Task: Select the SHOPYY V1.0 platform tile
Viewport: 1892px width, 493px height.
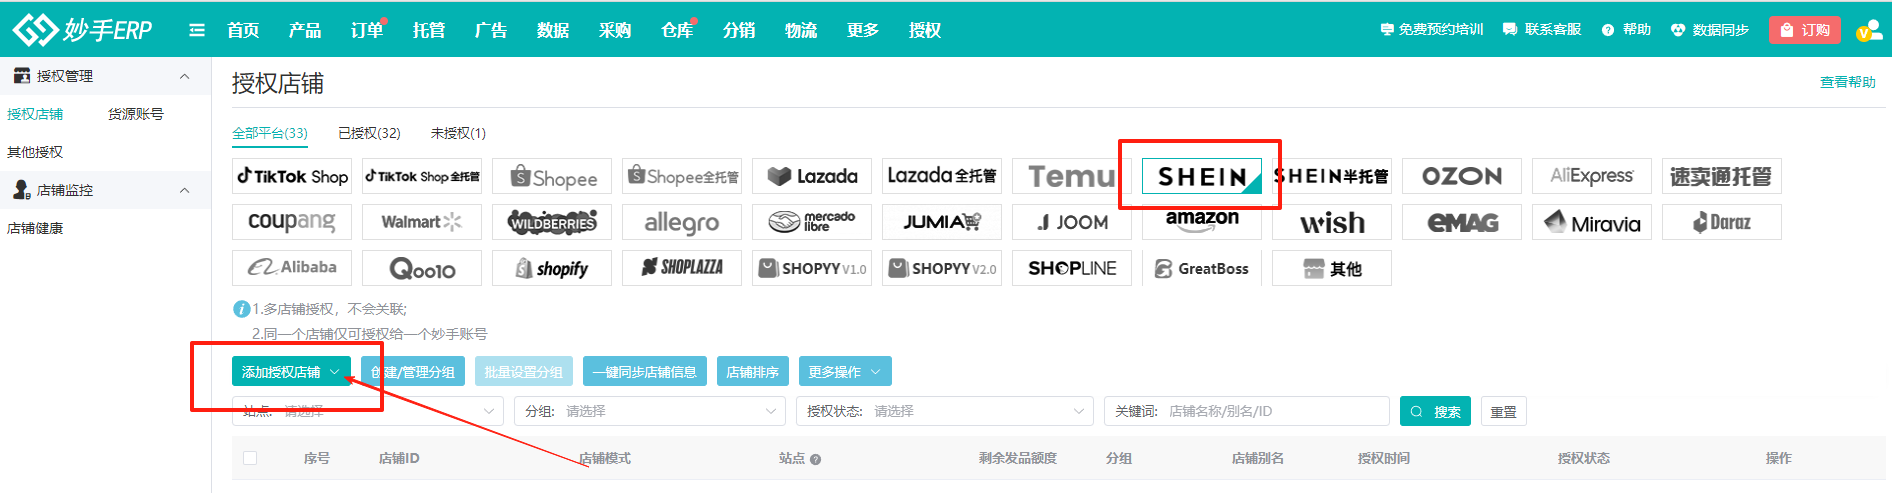Action: 812,268
